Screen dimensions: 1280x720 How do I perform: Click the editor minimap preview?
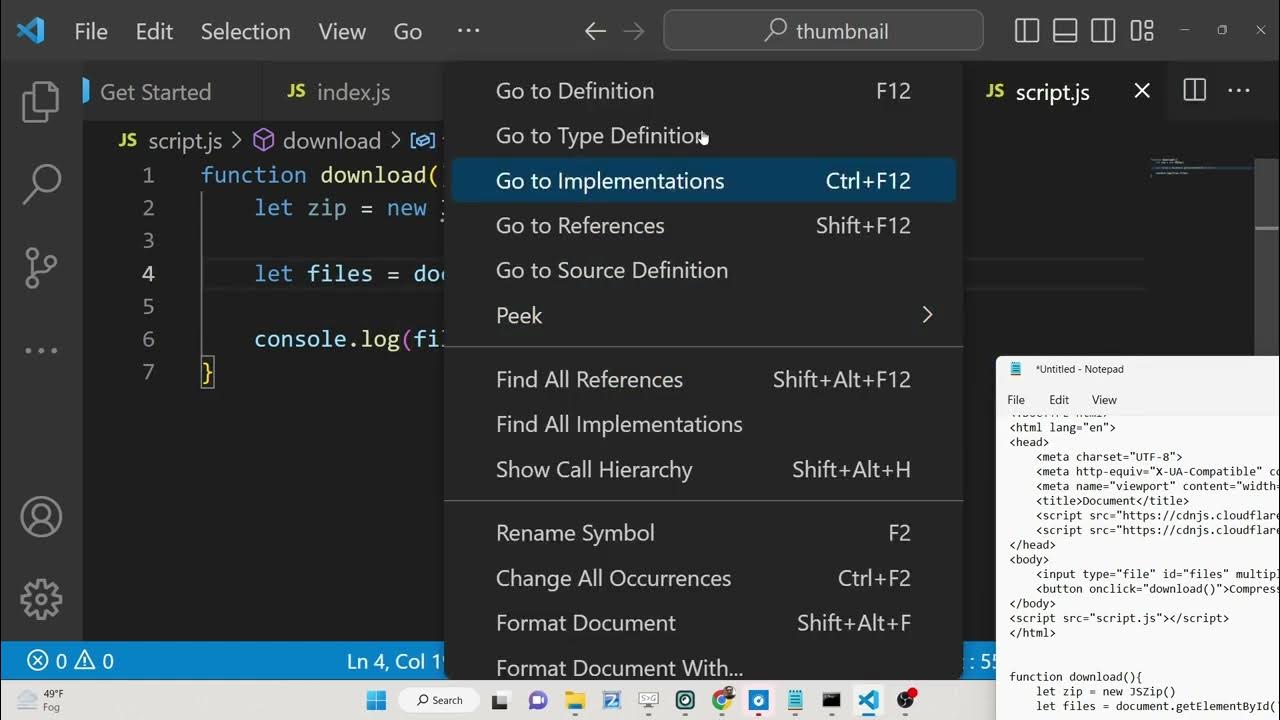click(x=1200, y=168)
